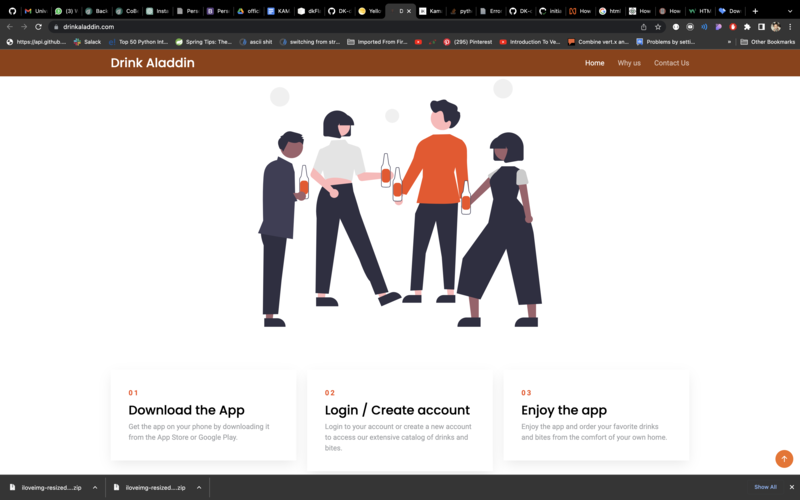
Task: Expand options for first downloaded zip file
Action: pos(95,487)
